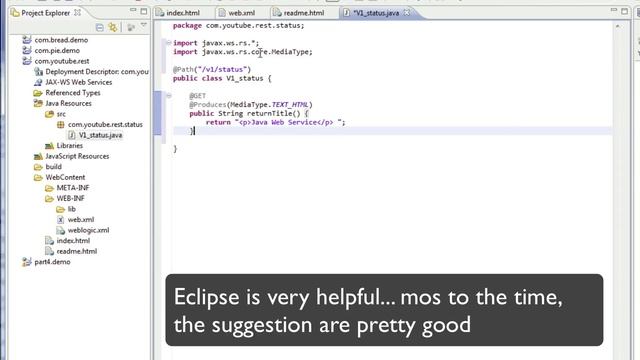
Task: Click the Java Resources icon
Action: coord(38,103)
